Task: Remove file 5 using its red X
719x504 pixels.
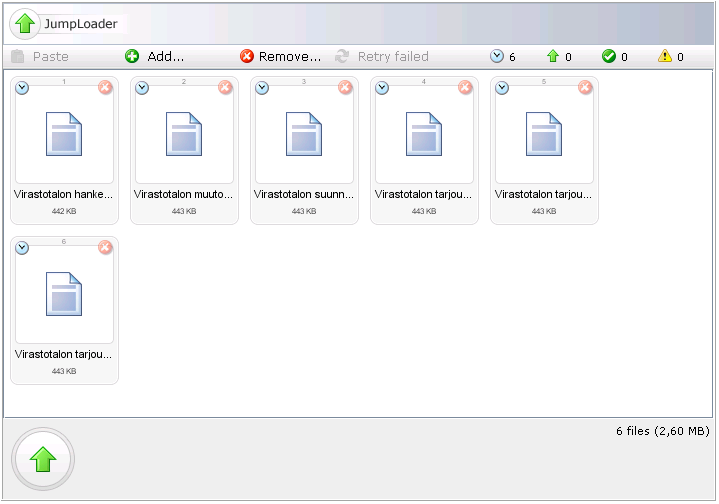Action: click(585, 87)
